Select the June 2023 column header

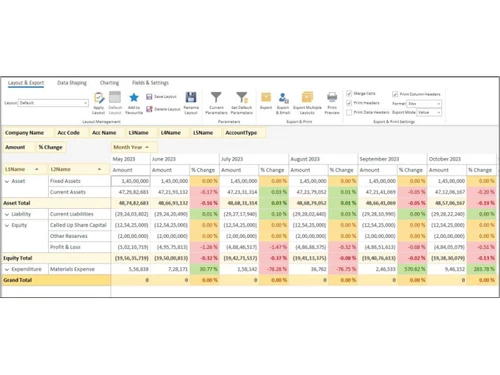pos(185,159)
